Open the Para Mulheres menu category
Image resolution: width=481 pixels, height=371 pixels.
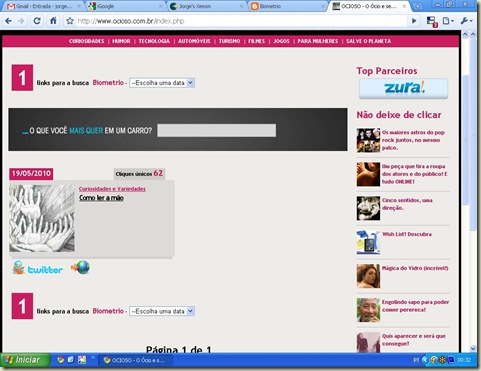point(318,41)
